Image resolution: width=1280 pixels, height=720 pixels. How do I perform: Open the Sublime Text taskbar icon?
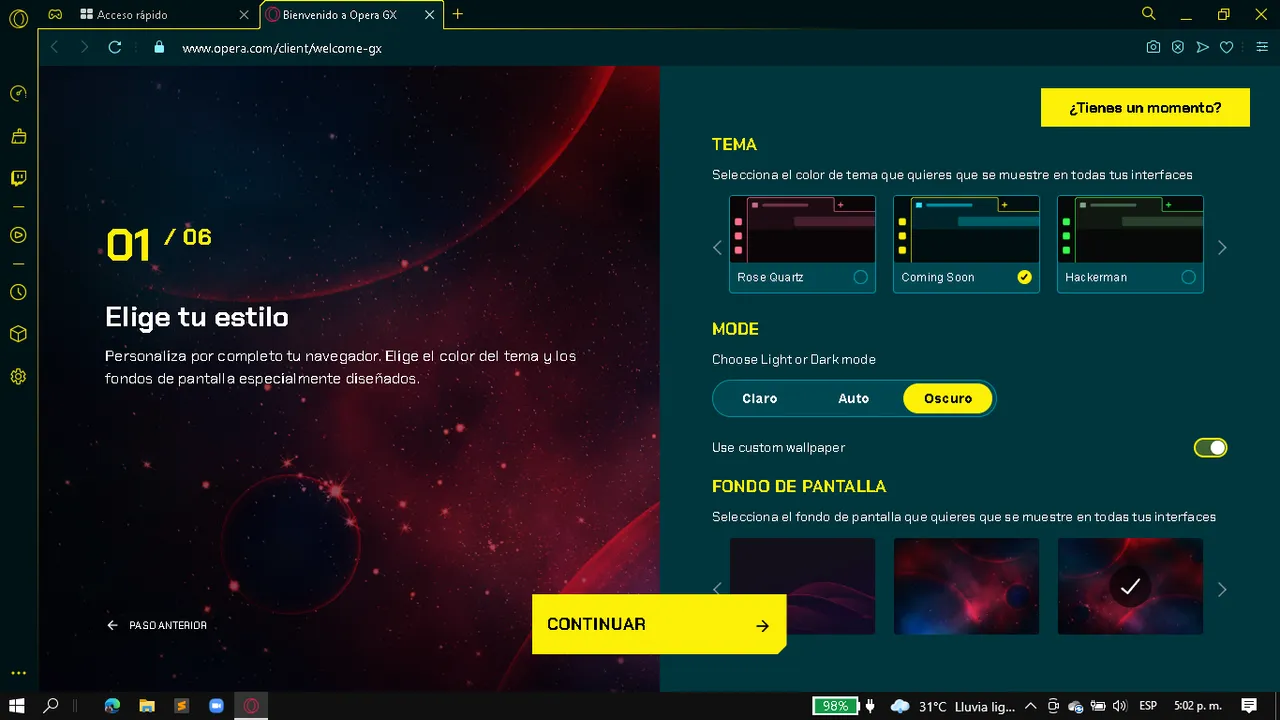pyautogui.click(x=182, y=705)
